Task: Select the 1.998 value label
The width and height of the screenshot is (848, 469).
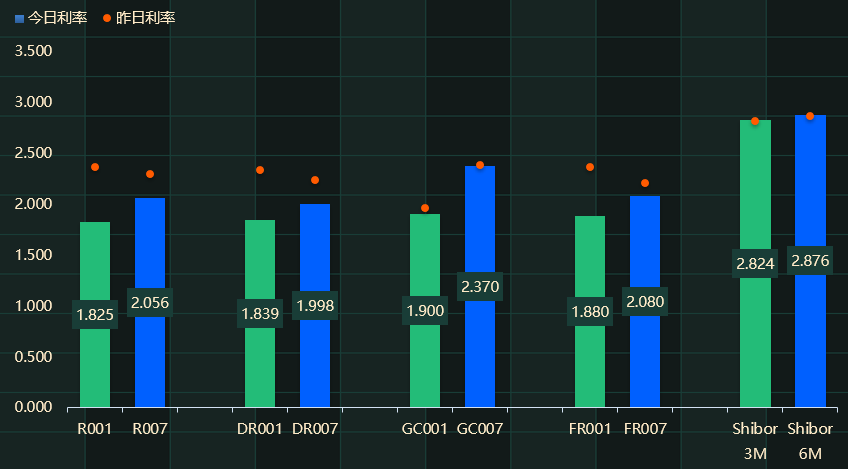Action: click(315, 306)
